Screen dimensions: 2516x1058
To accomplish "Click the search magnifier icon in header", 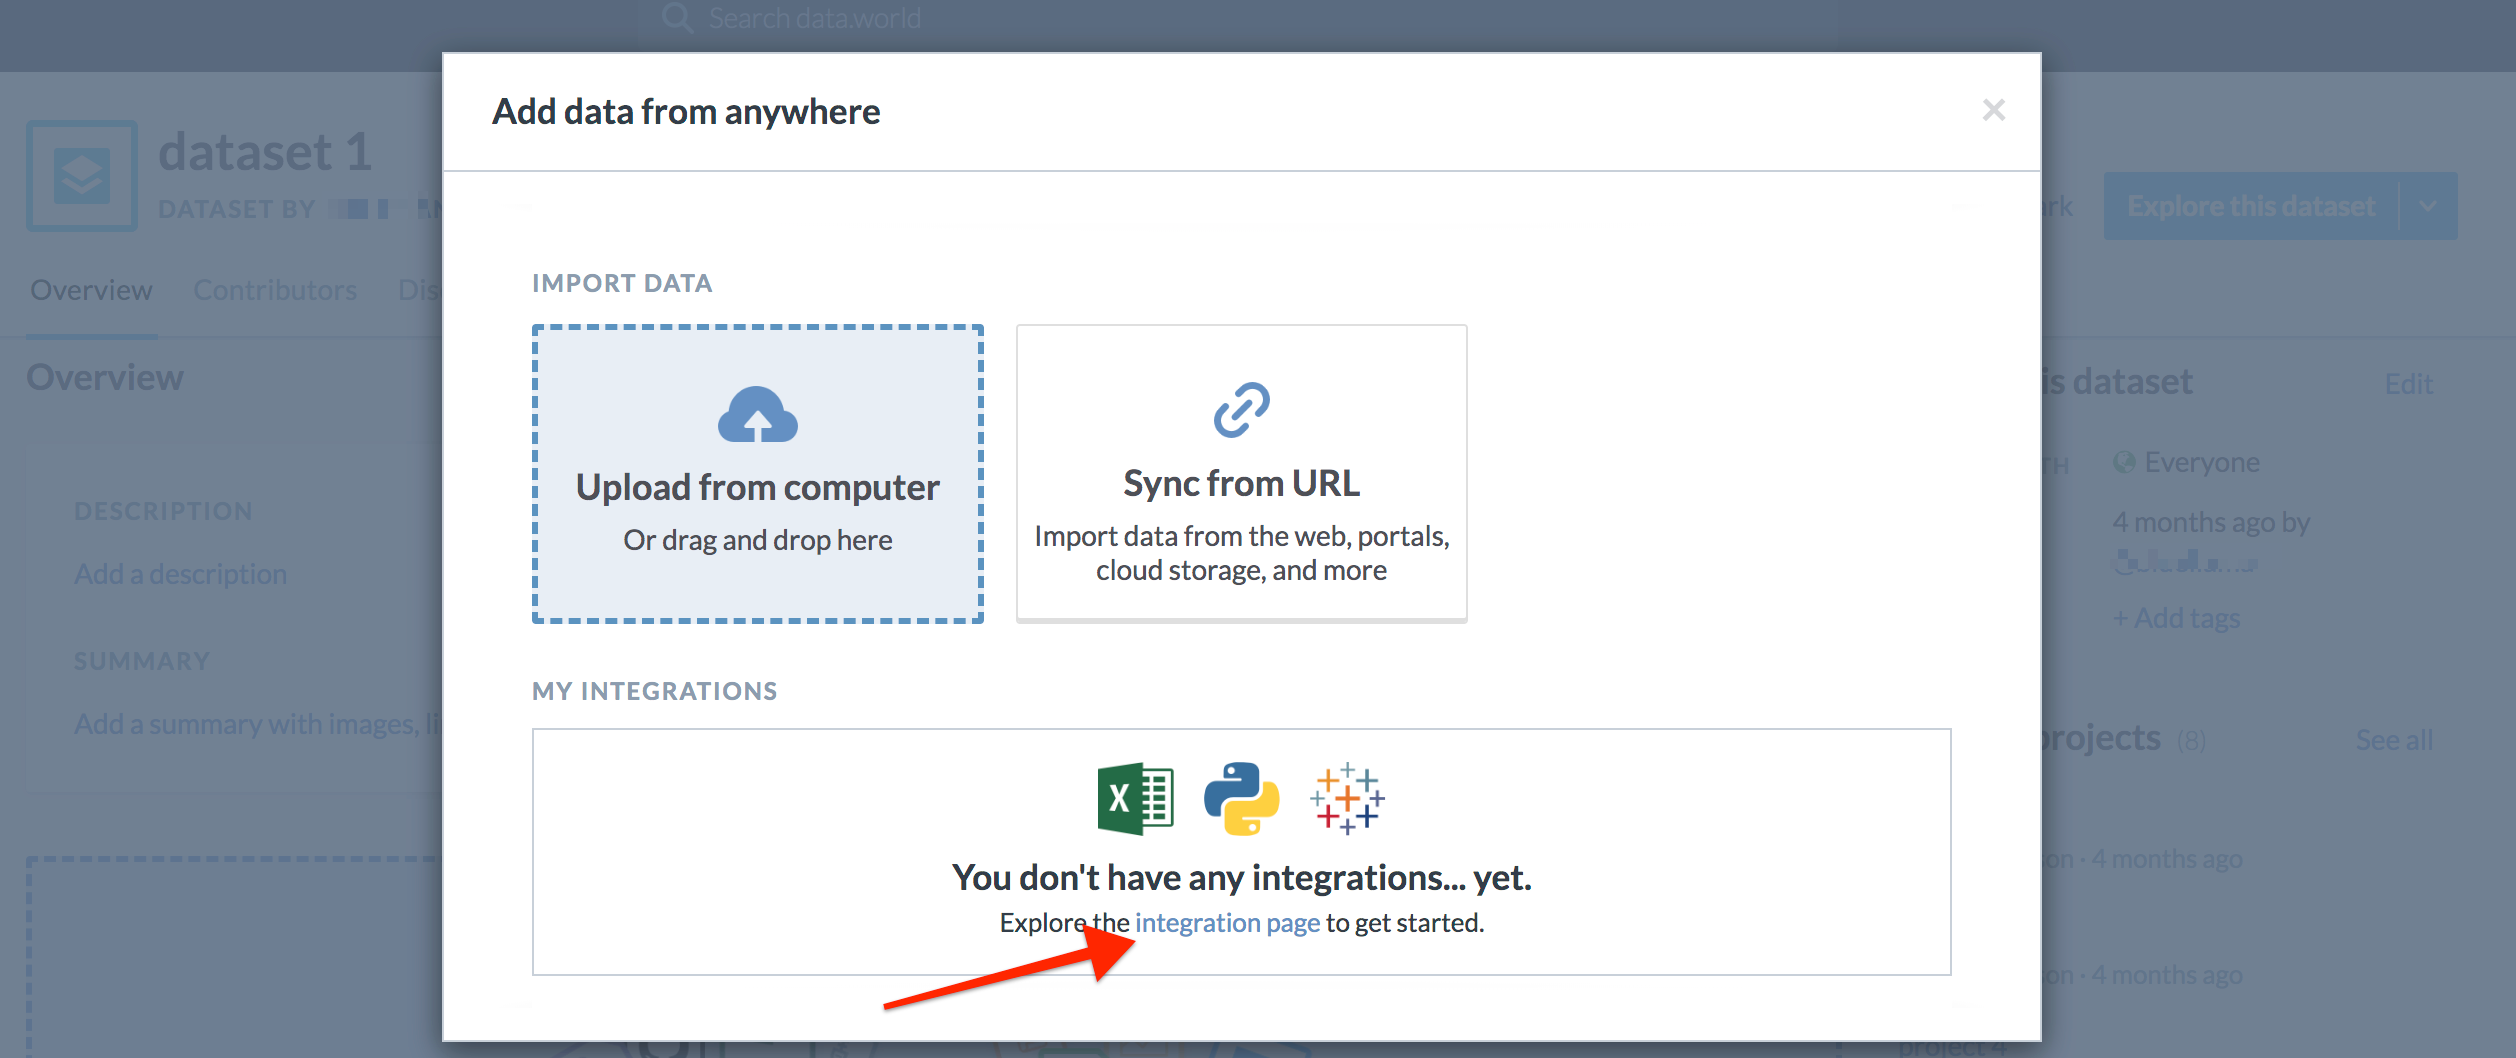I will coord(677,18).
